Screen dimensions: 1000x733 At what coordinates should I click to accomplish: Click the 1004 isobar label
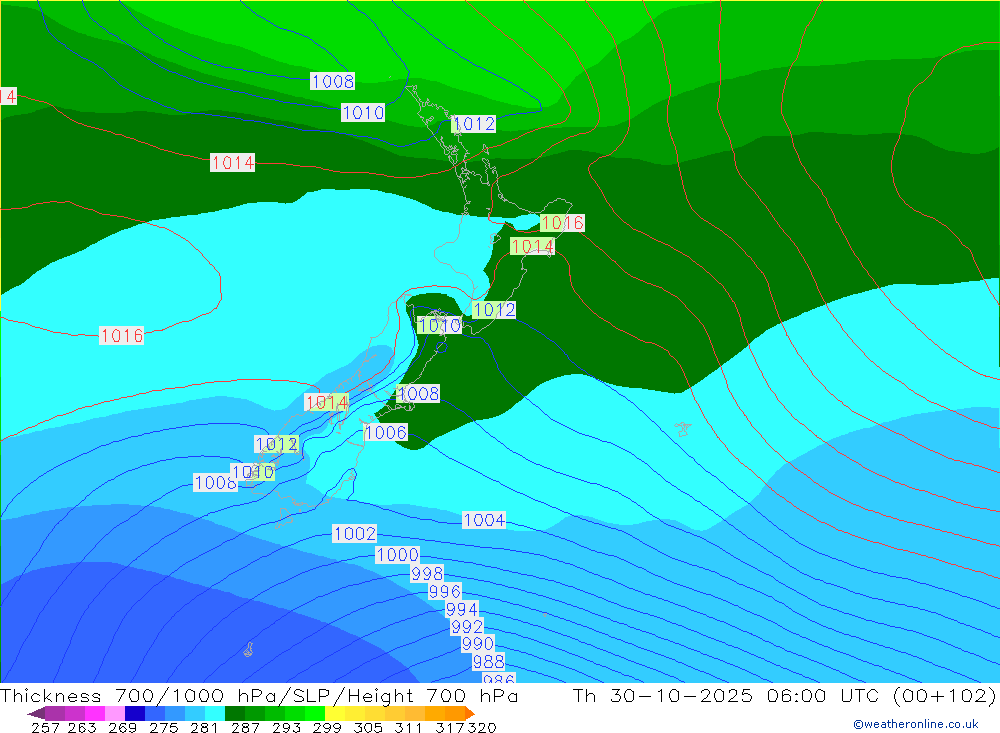click(x=484, y=520)
